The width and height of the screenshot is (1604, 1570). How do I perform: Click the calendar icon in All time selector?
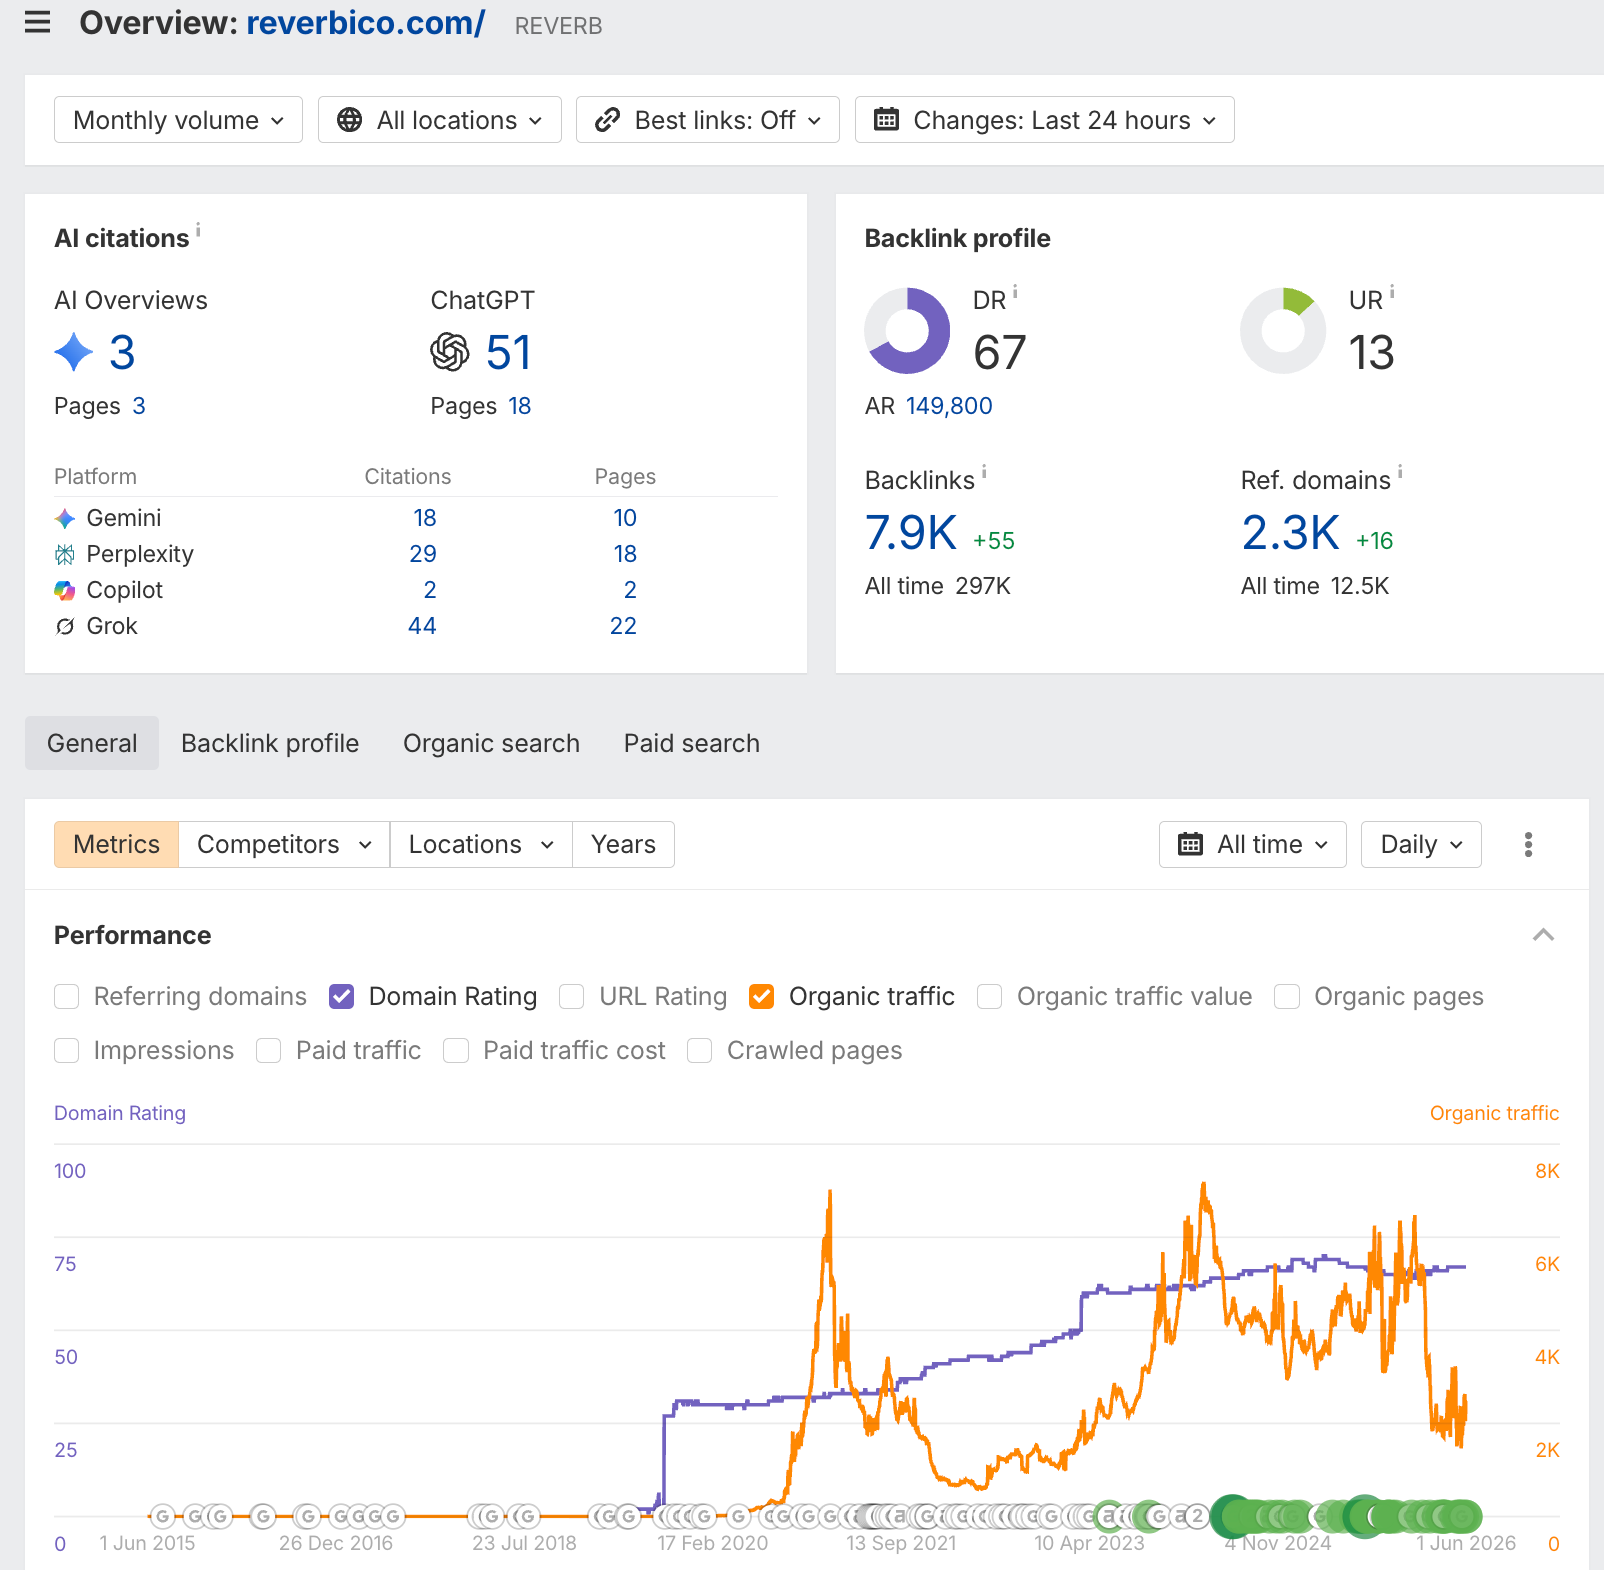1190,845
